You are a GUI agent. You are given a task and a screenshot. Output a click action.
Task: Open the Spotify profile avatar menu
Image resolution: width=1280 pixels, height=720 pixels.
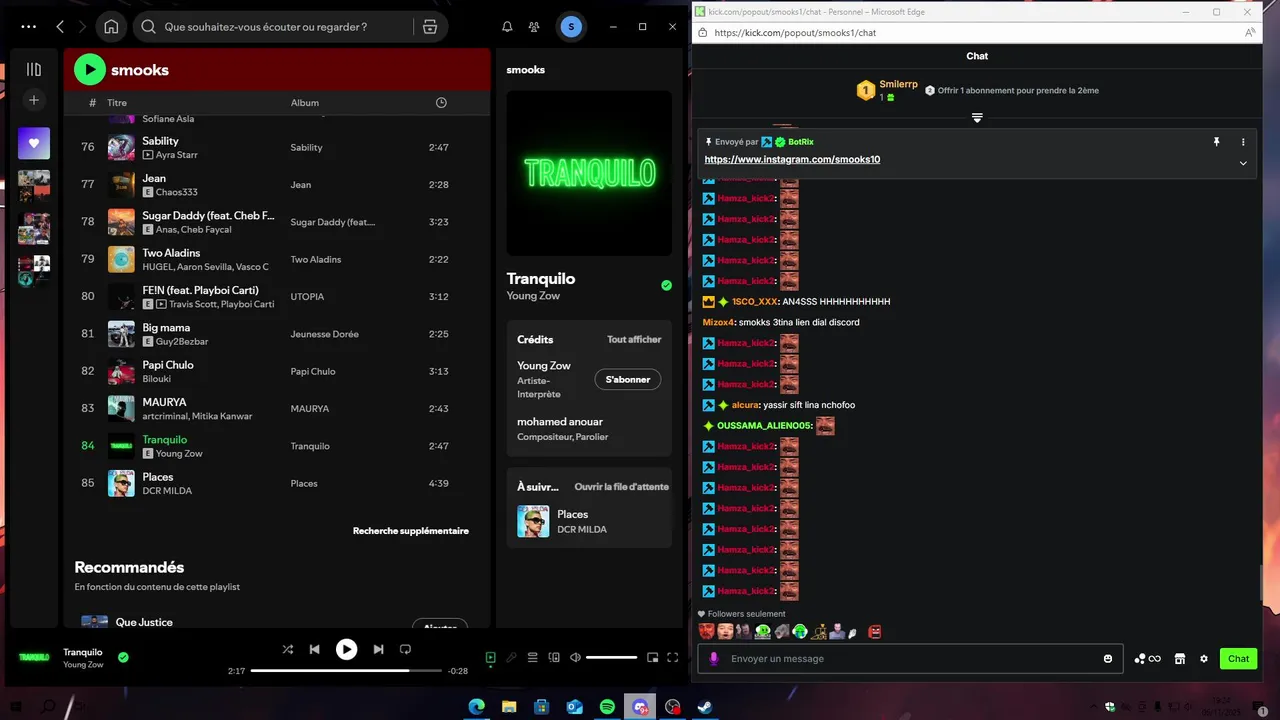pyautogui.click(x=571, y=27)
